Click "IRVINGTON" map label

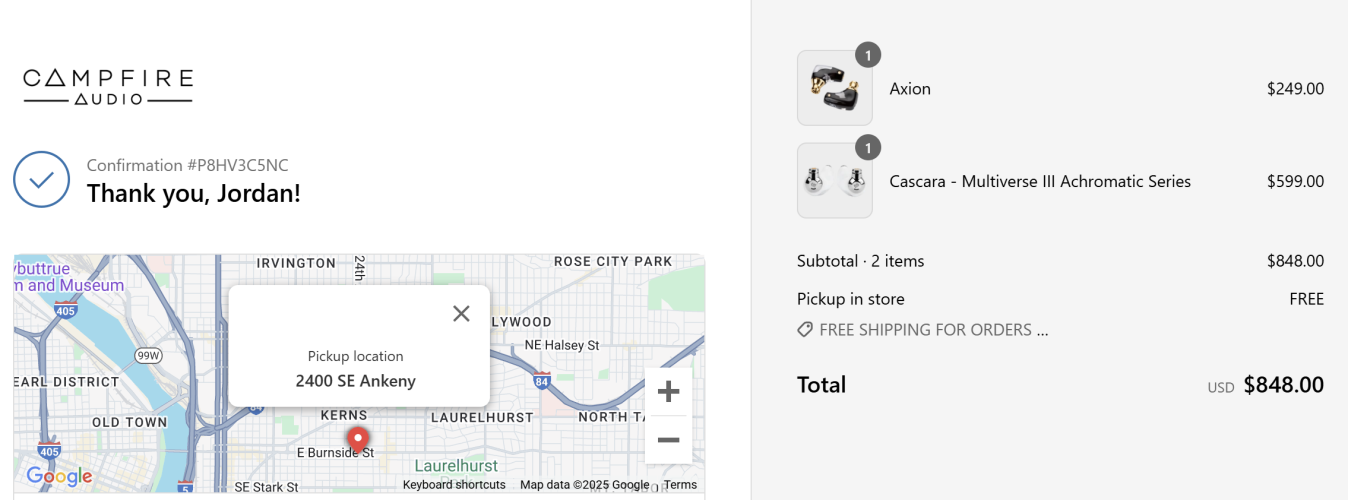296,263
